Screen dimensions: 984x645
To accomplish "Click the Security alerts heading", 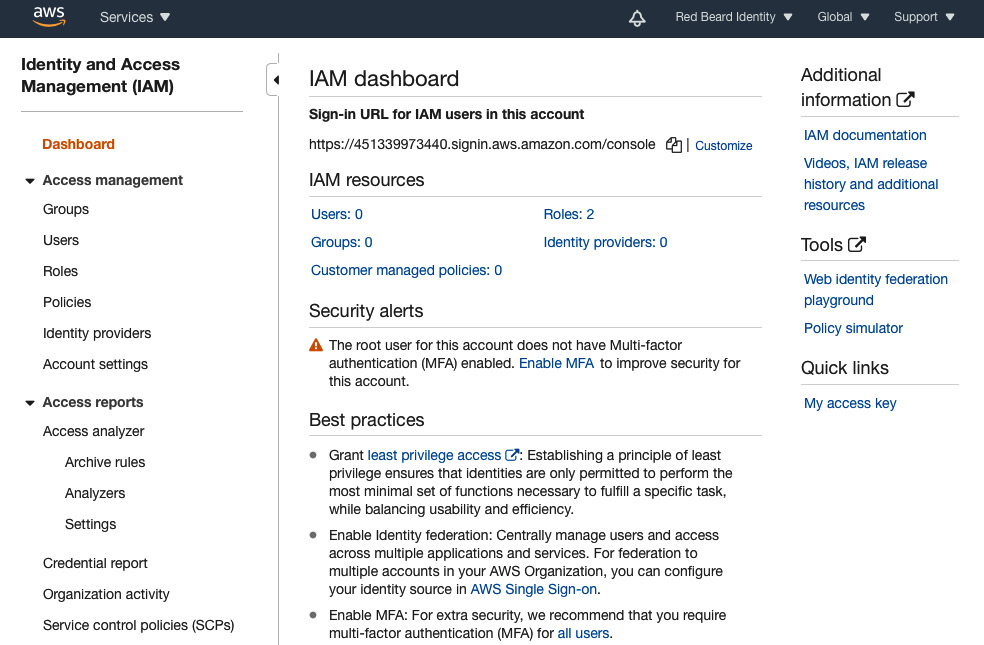I will (x=366, y=311).
